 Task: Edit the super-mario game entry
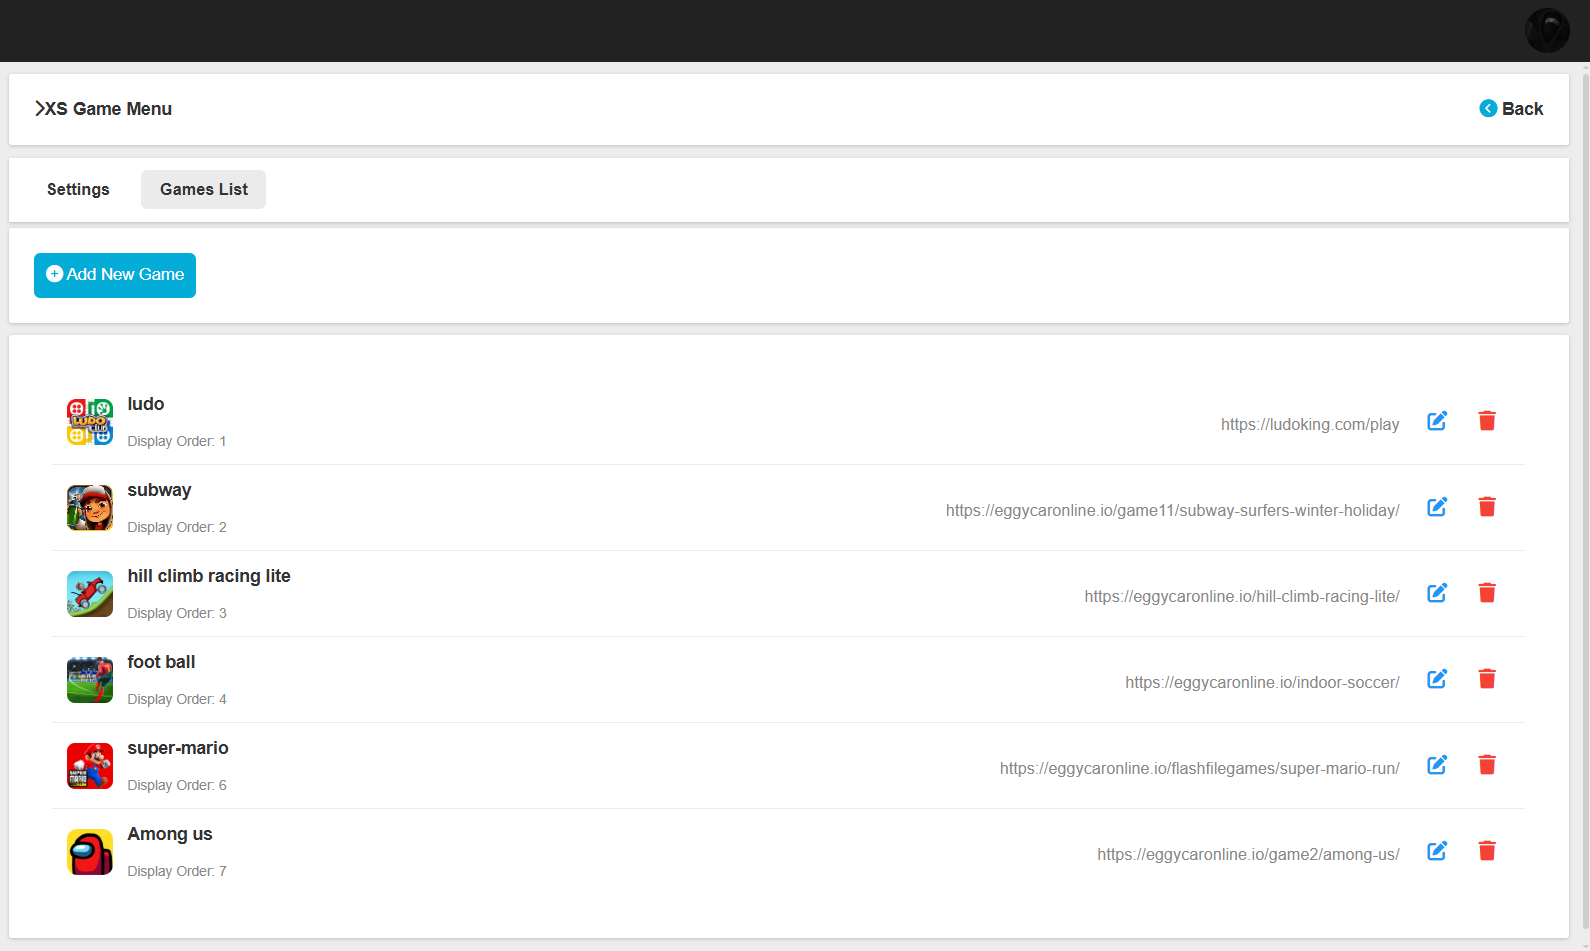tap(1437, 765)
